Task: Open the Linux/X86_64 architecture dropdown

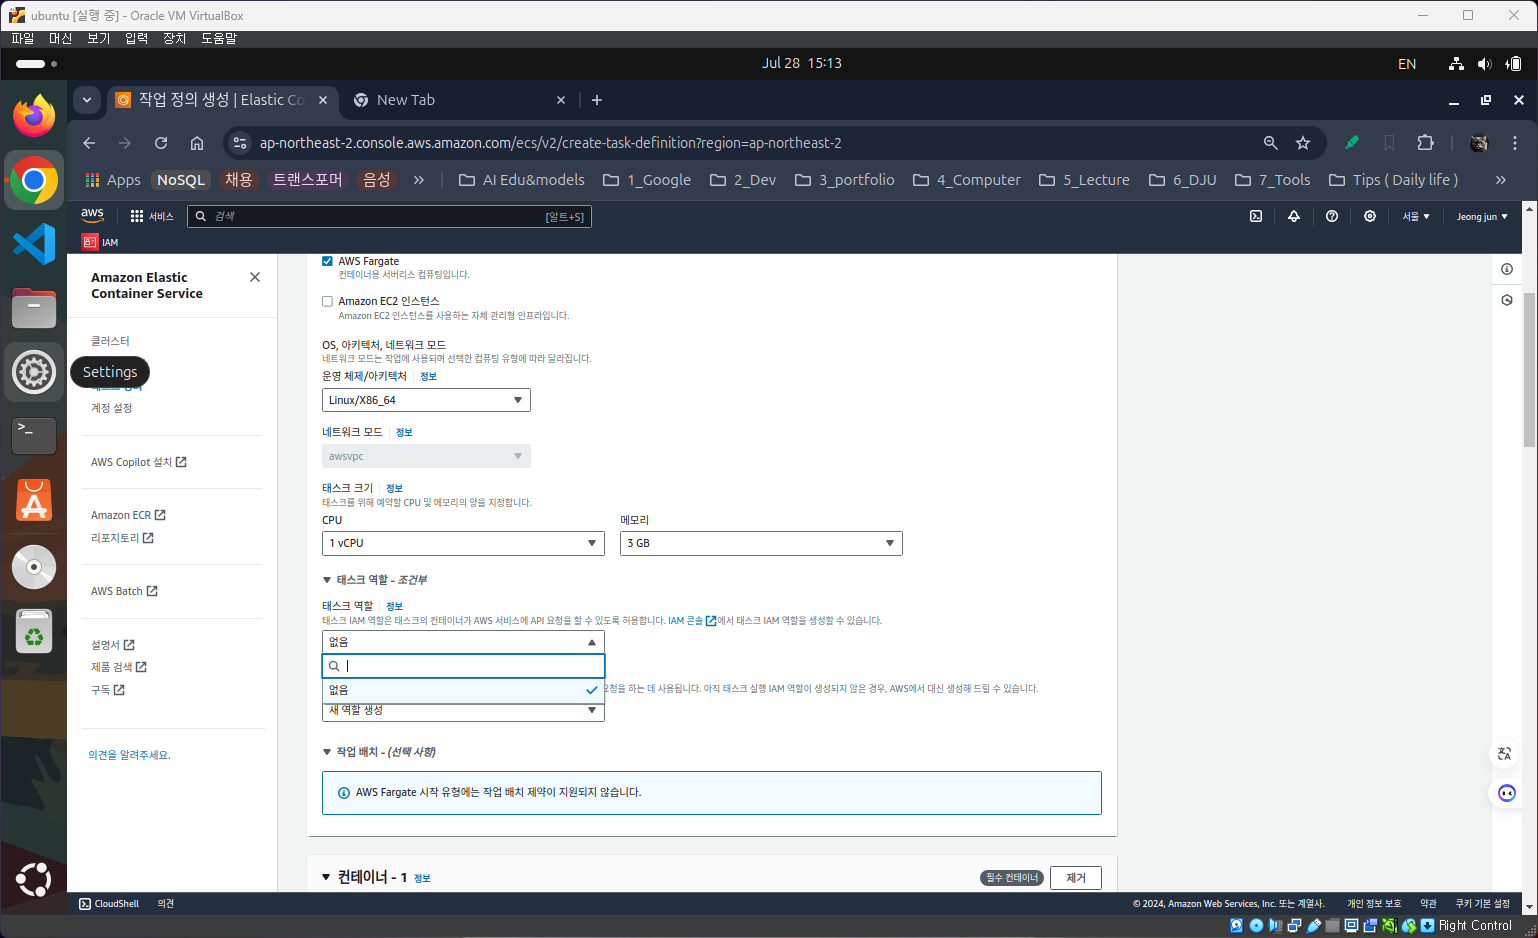Action: click(x=426, y=400)
